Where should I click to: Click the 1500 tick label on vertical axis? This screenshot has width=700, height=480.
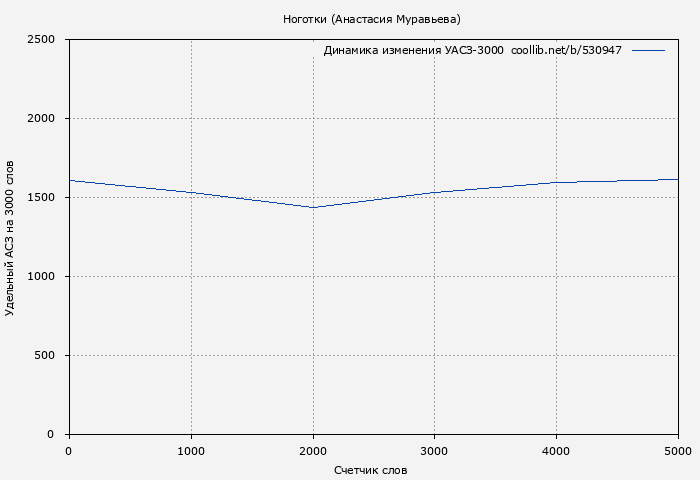(x=40, y=198)
